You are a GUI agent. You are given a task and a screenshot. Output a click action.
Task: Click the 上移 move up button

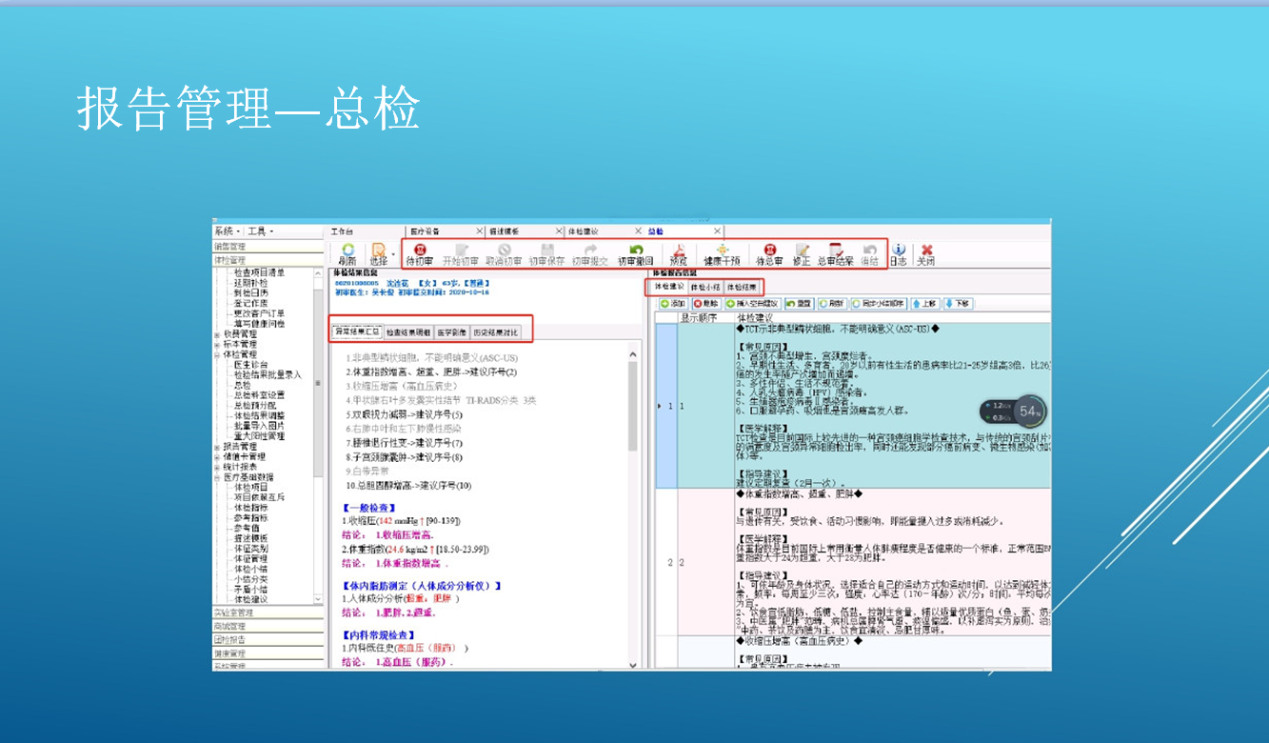[924, 303]
